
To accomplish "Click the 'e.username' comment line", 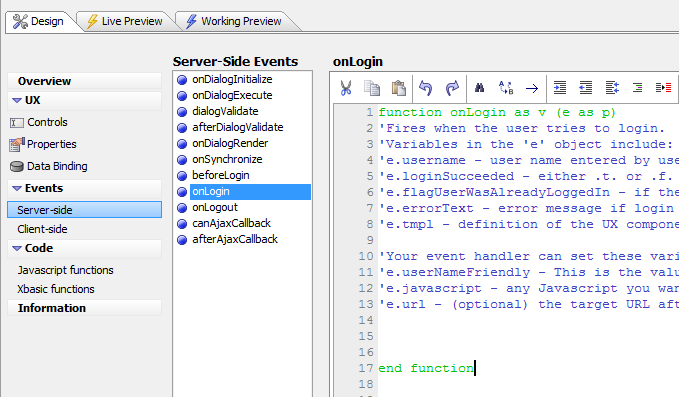I will [x=528, y=161].
